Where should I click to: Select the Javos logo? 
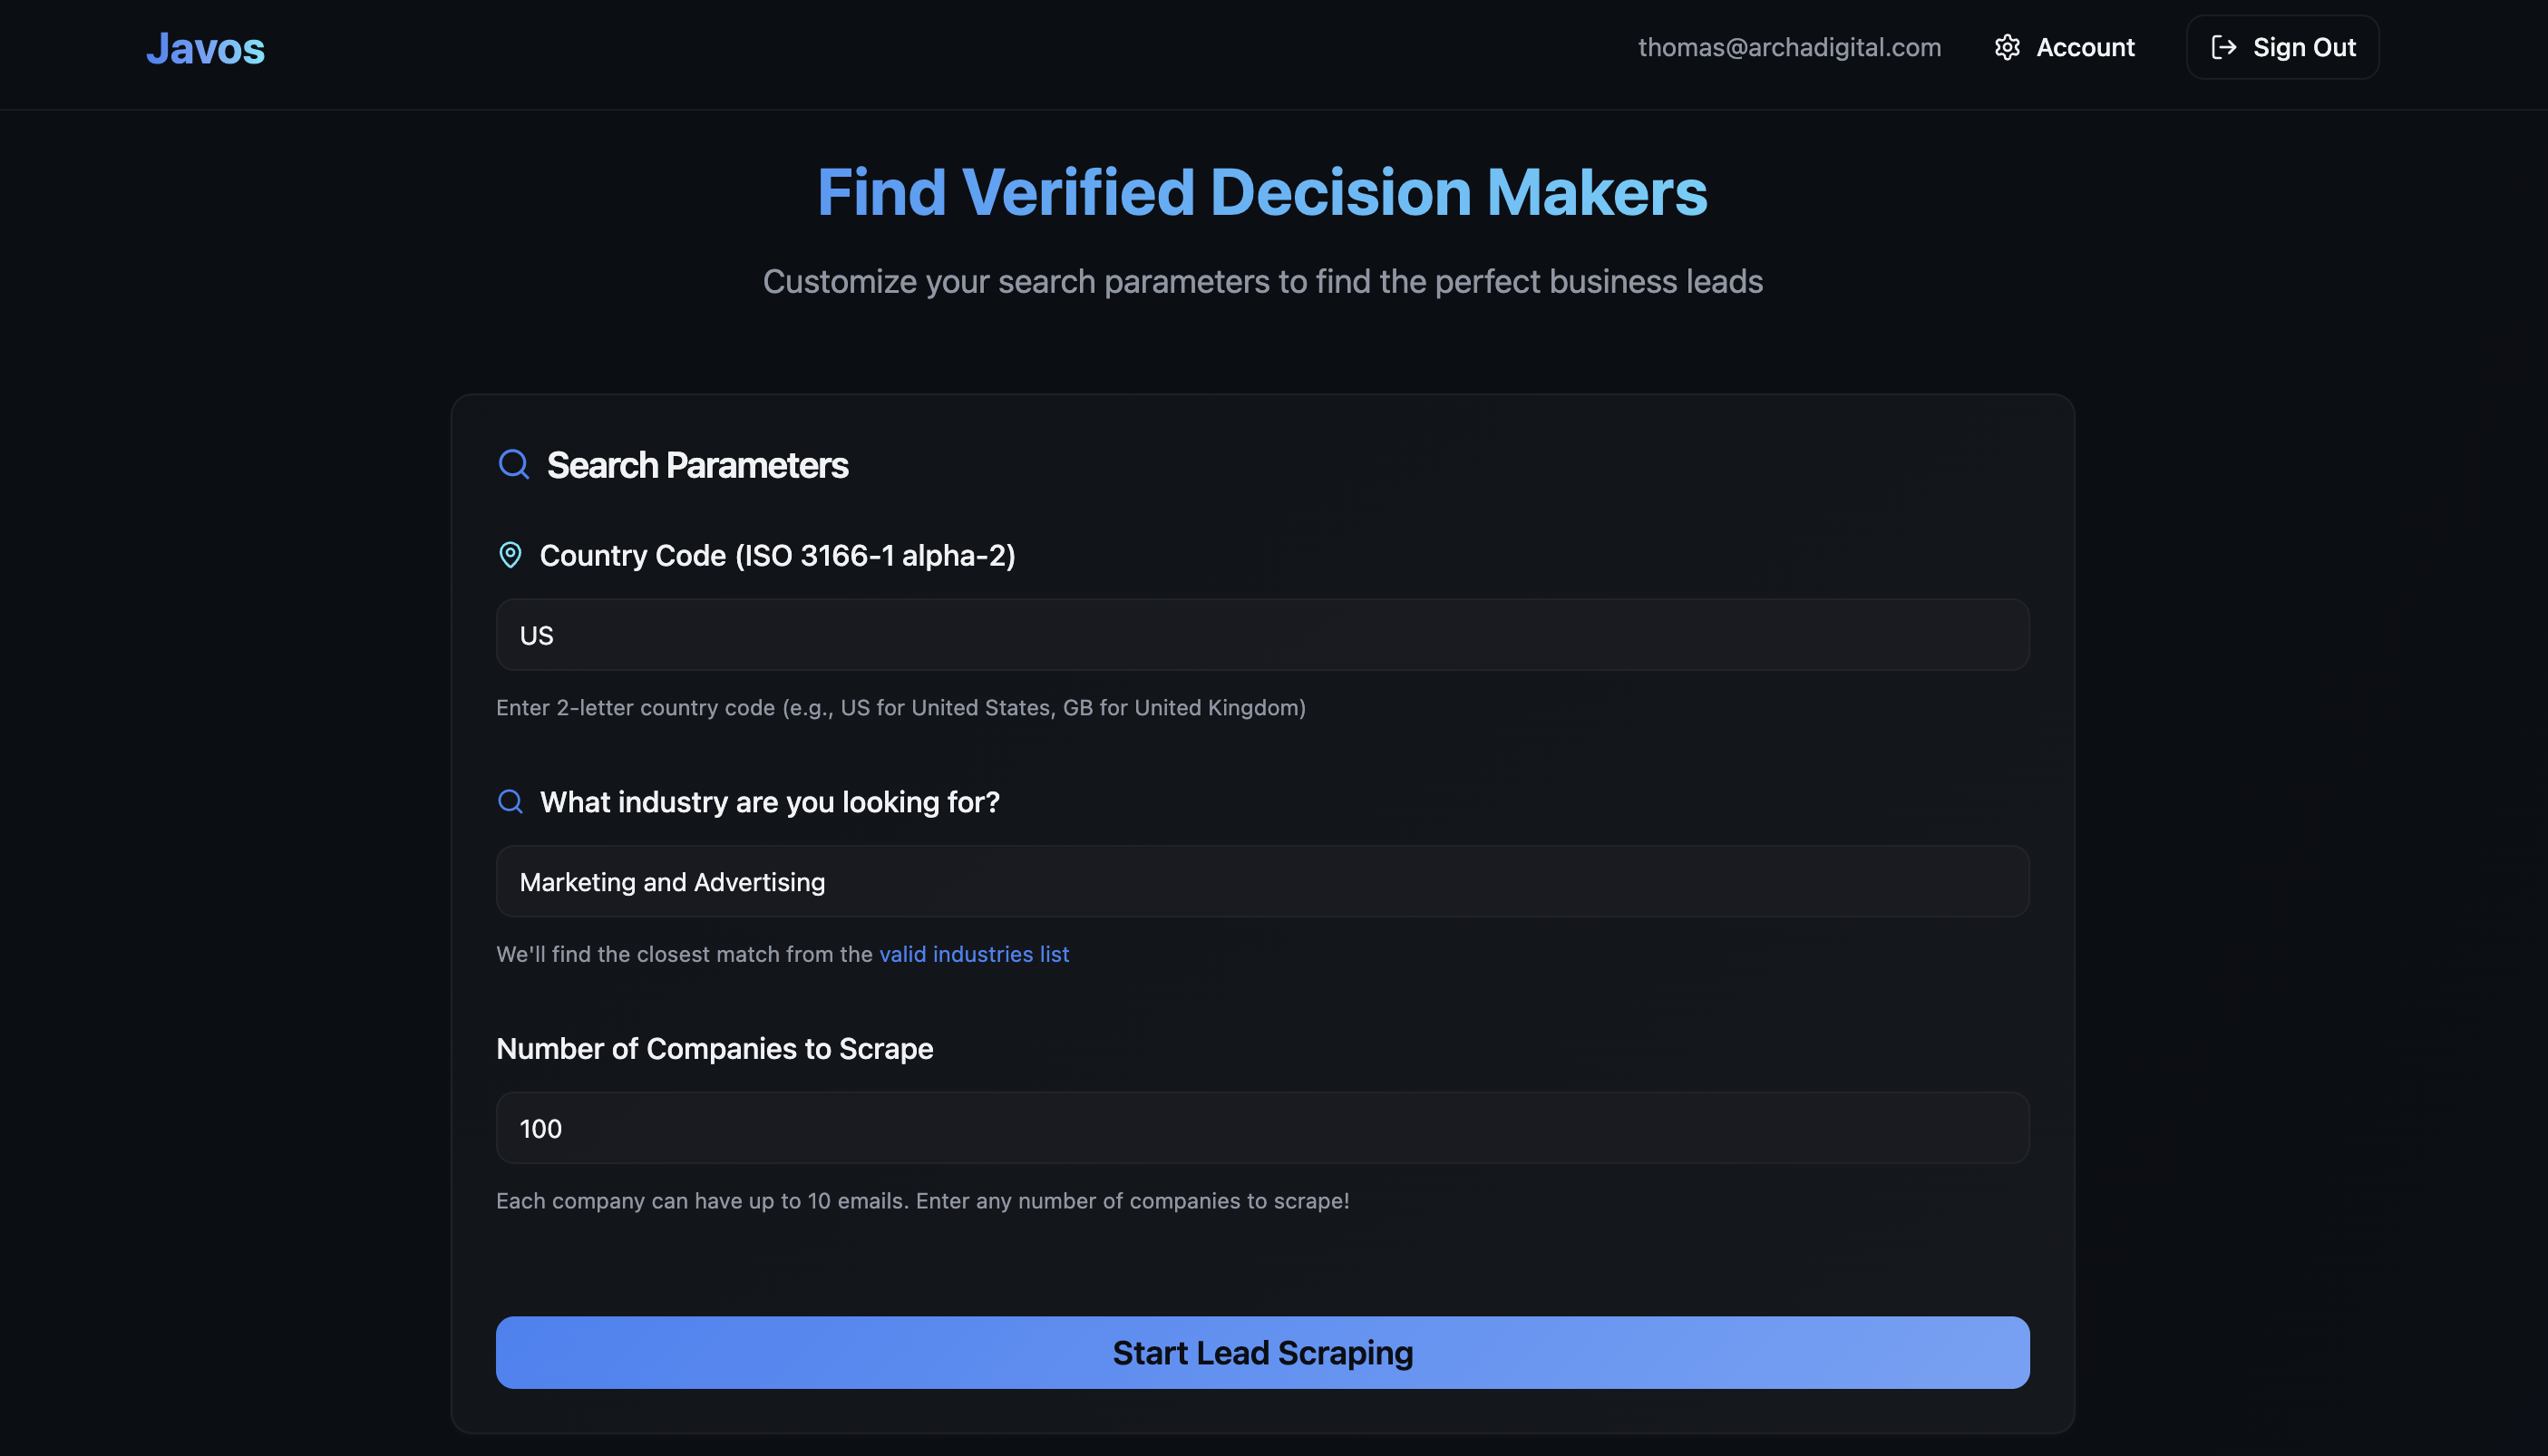pos(205,47)
